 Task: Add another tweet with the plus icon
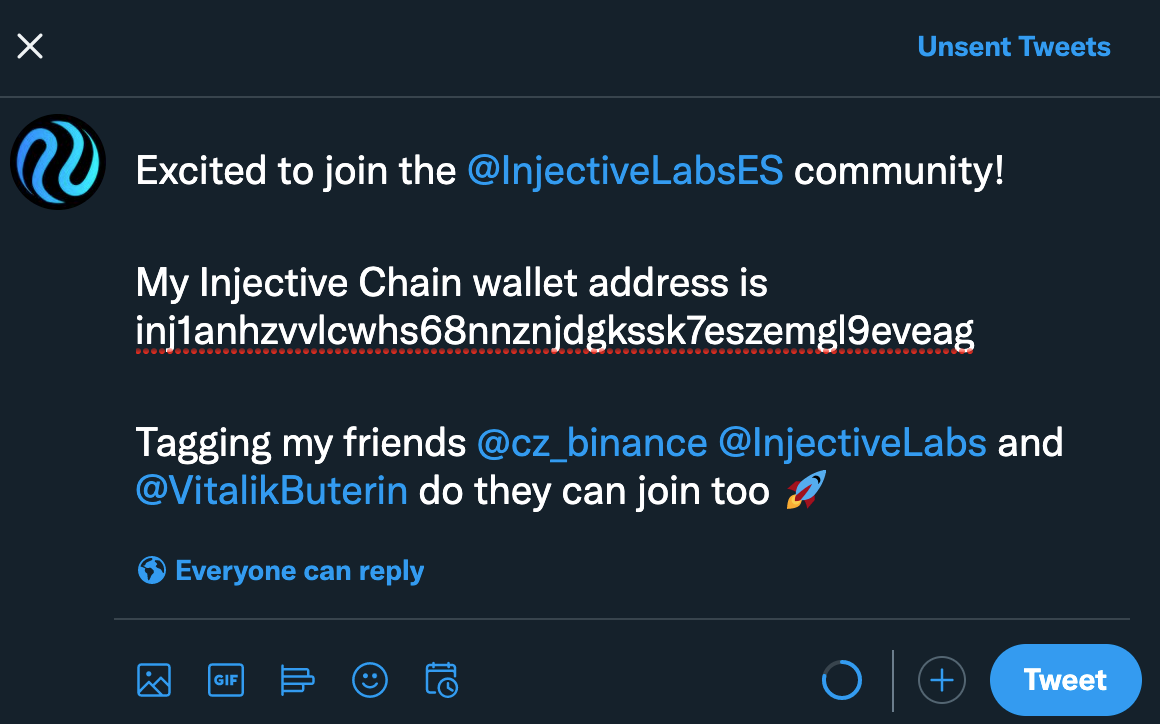click(941, 680)
